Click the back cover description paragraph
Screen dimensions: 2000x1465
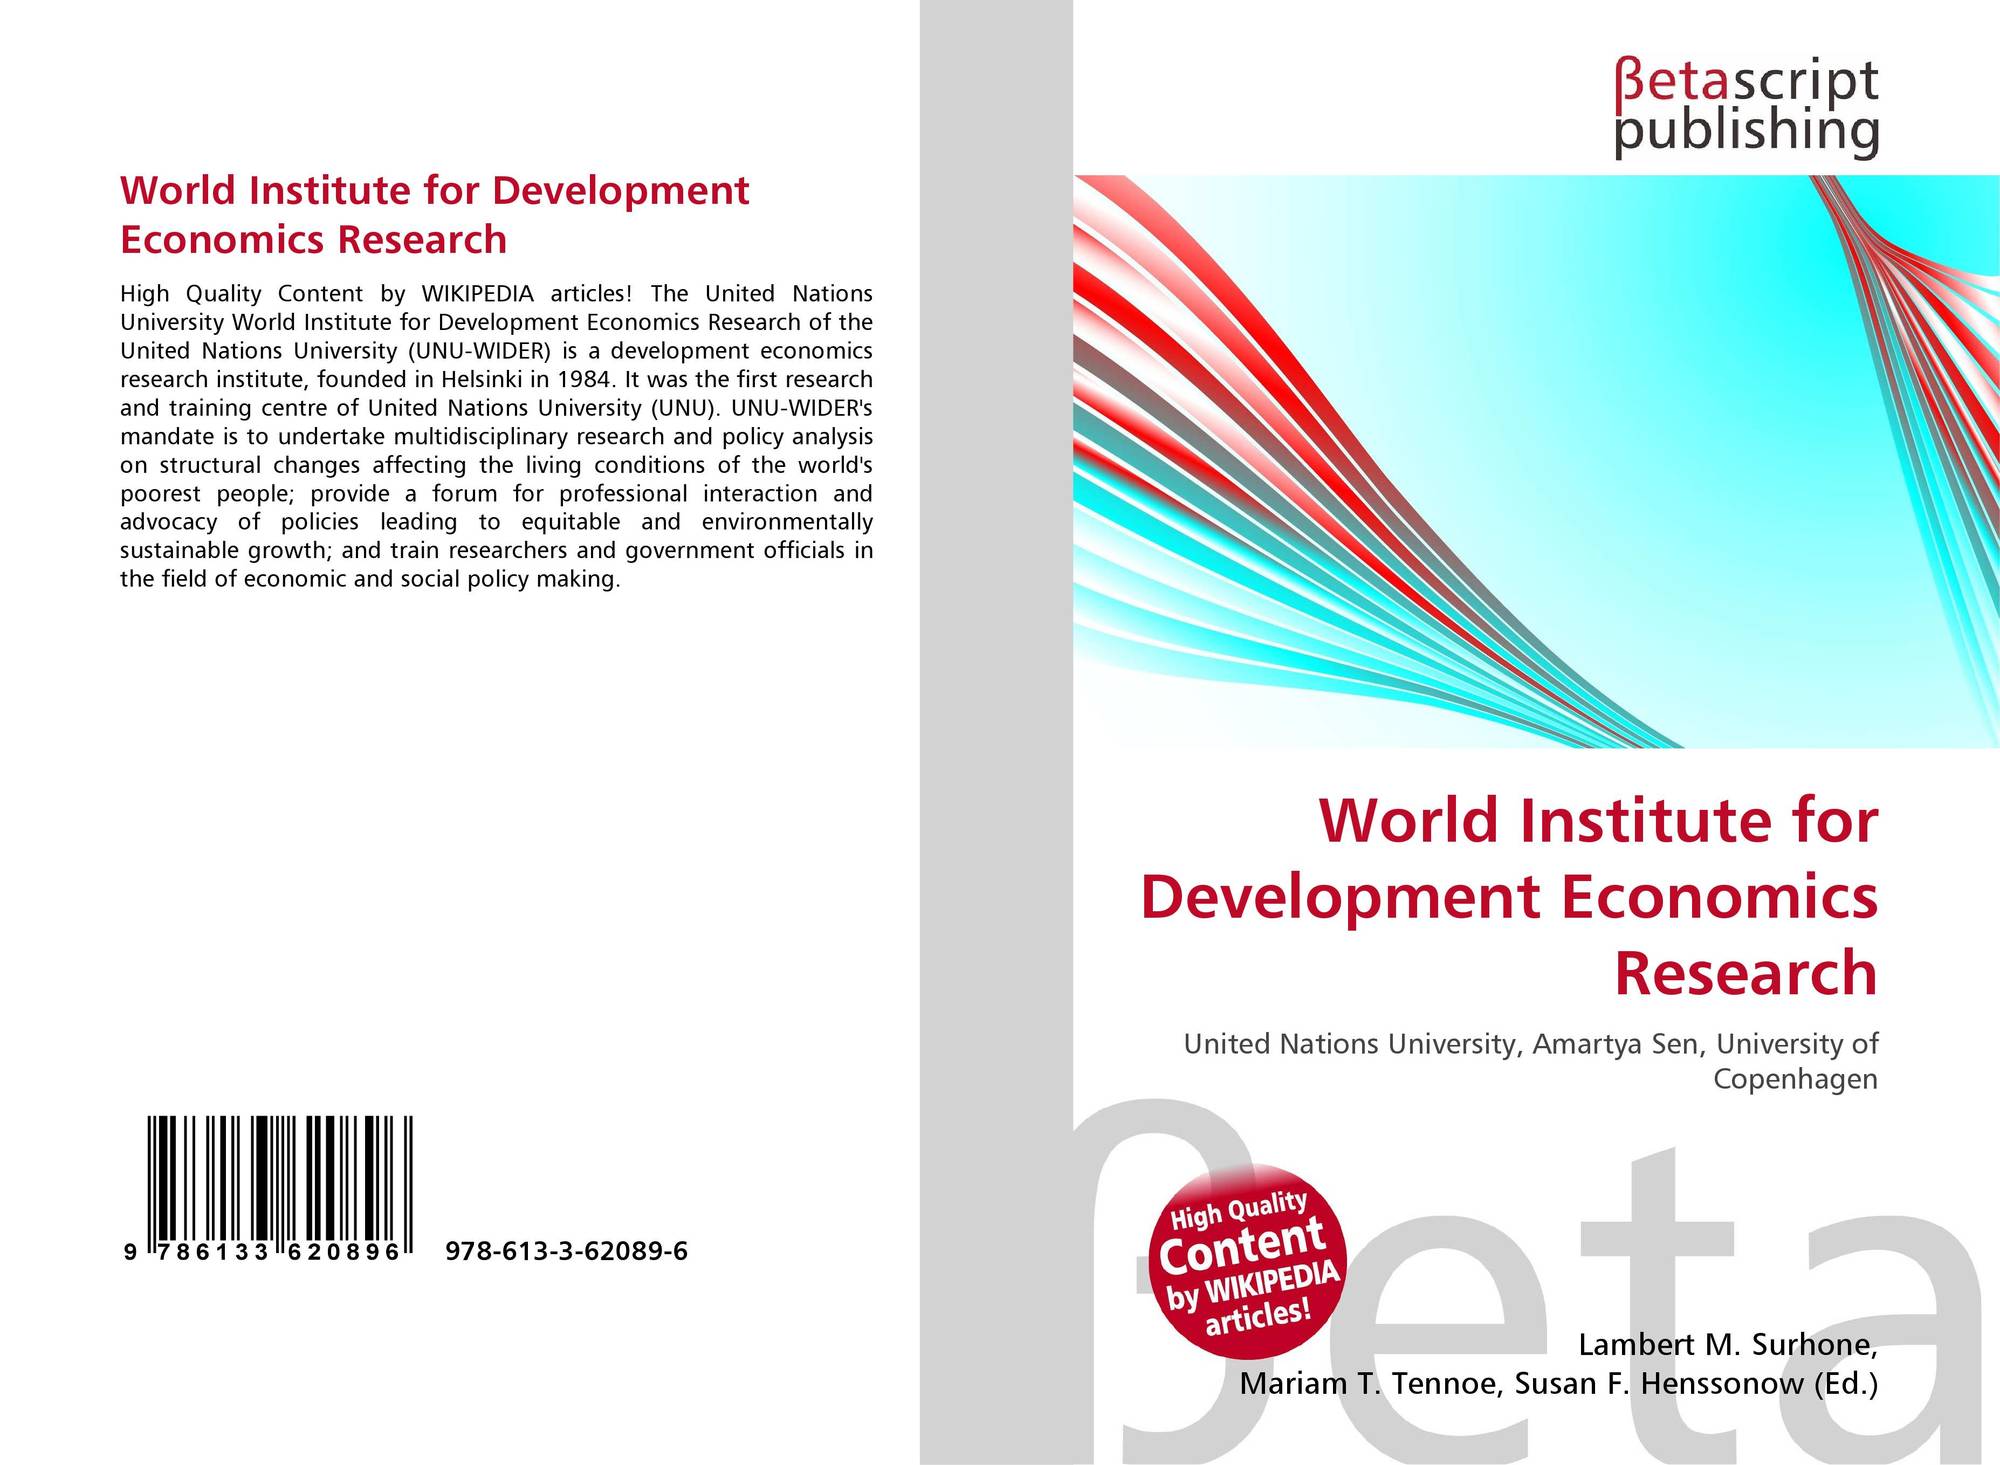(497, 436)
